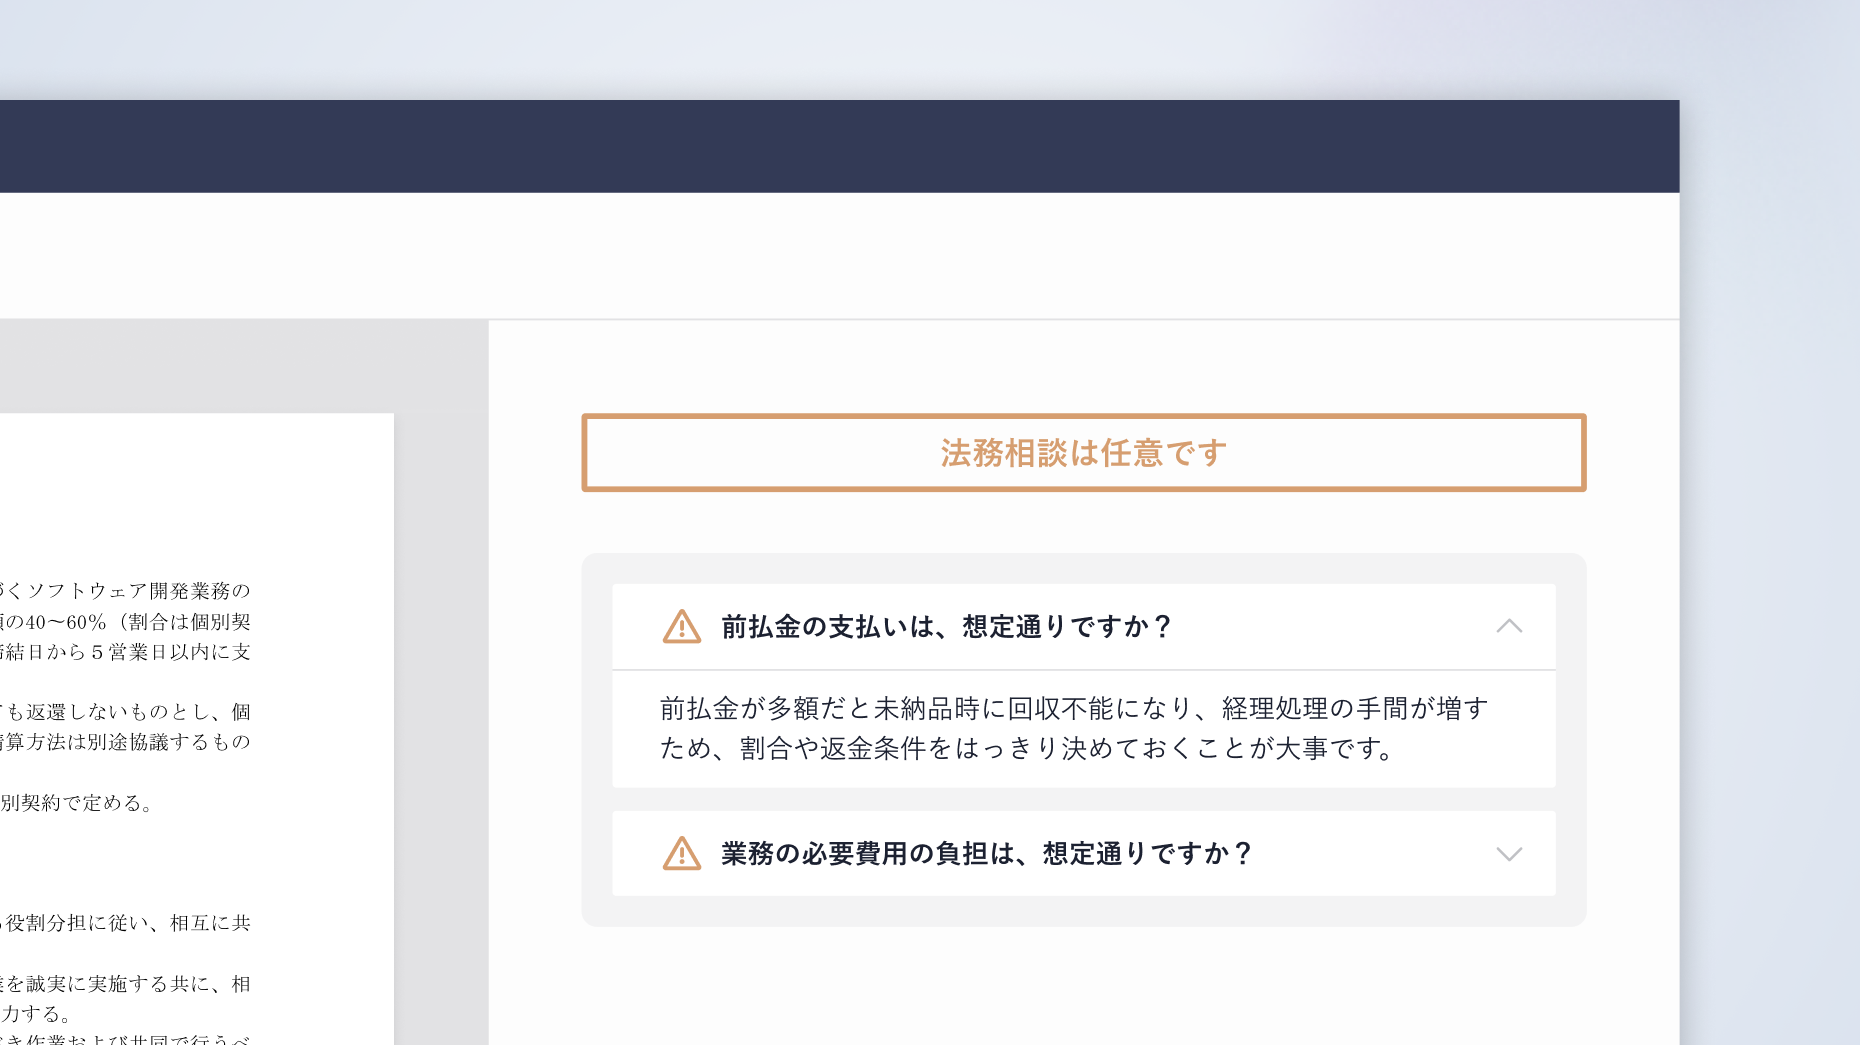Click the line 役割分担に従い、相互に共
This screenshot has height=1045, width=1860.
click(125, 923)
